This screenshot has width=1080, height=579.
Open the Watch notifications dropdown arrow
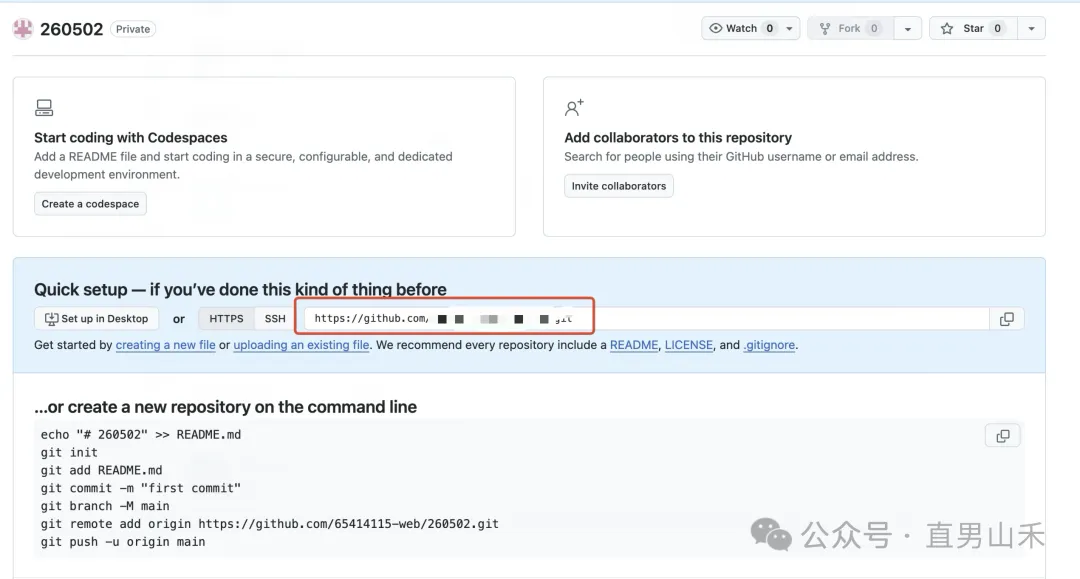pyautogui.click(x=789, y=28)
